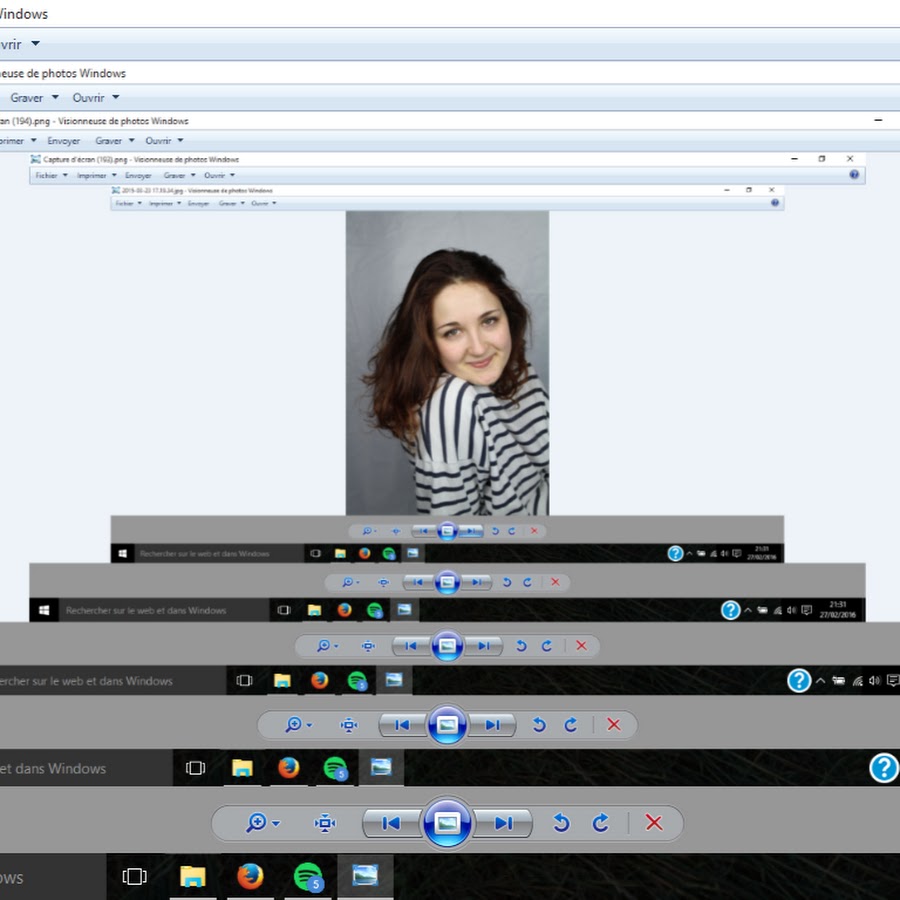Click the largest fit-to-window actual size icon
Screen dimensions: 900x900
point(325,822)
